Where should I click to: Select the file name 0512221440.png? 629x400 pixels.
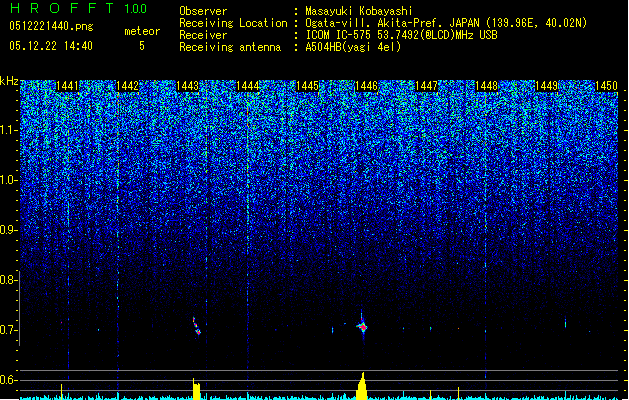[51, 26]
